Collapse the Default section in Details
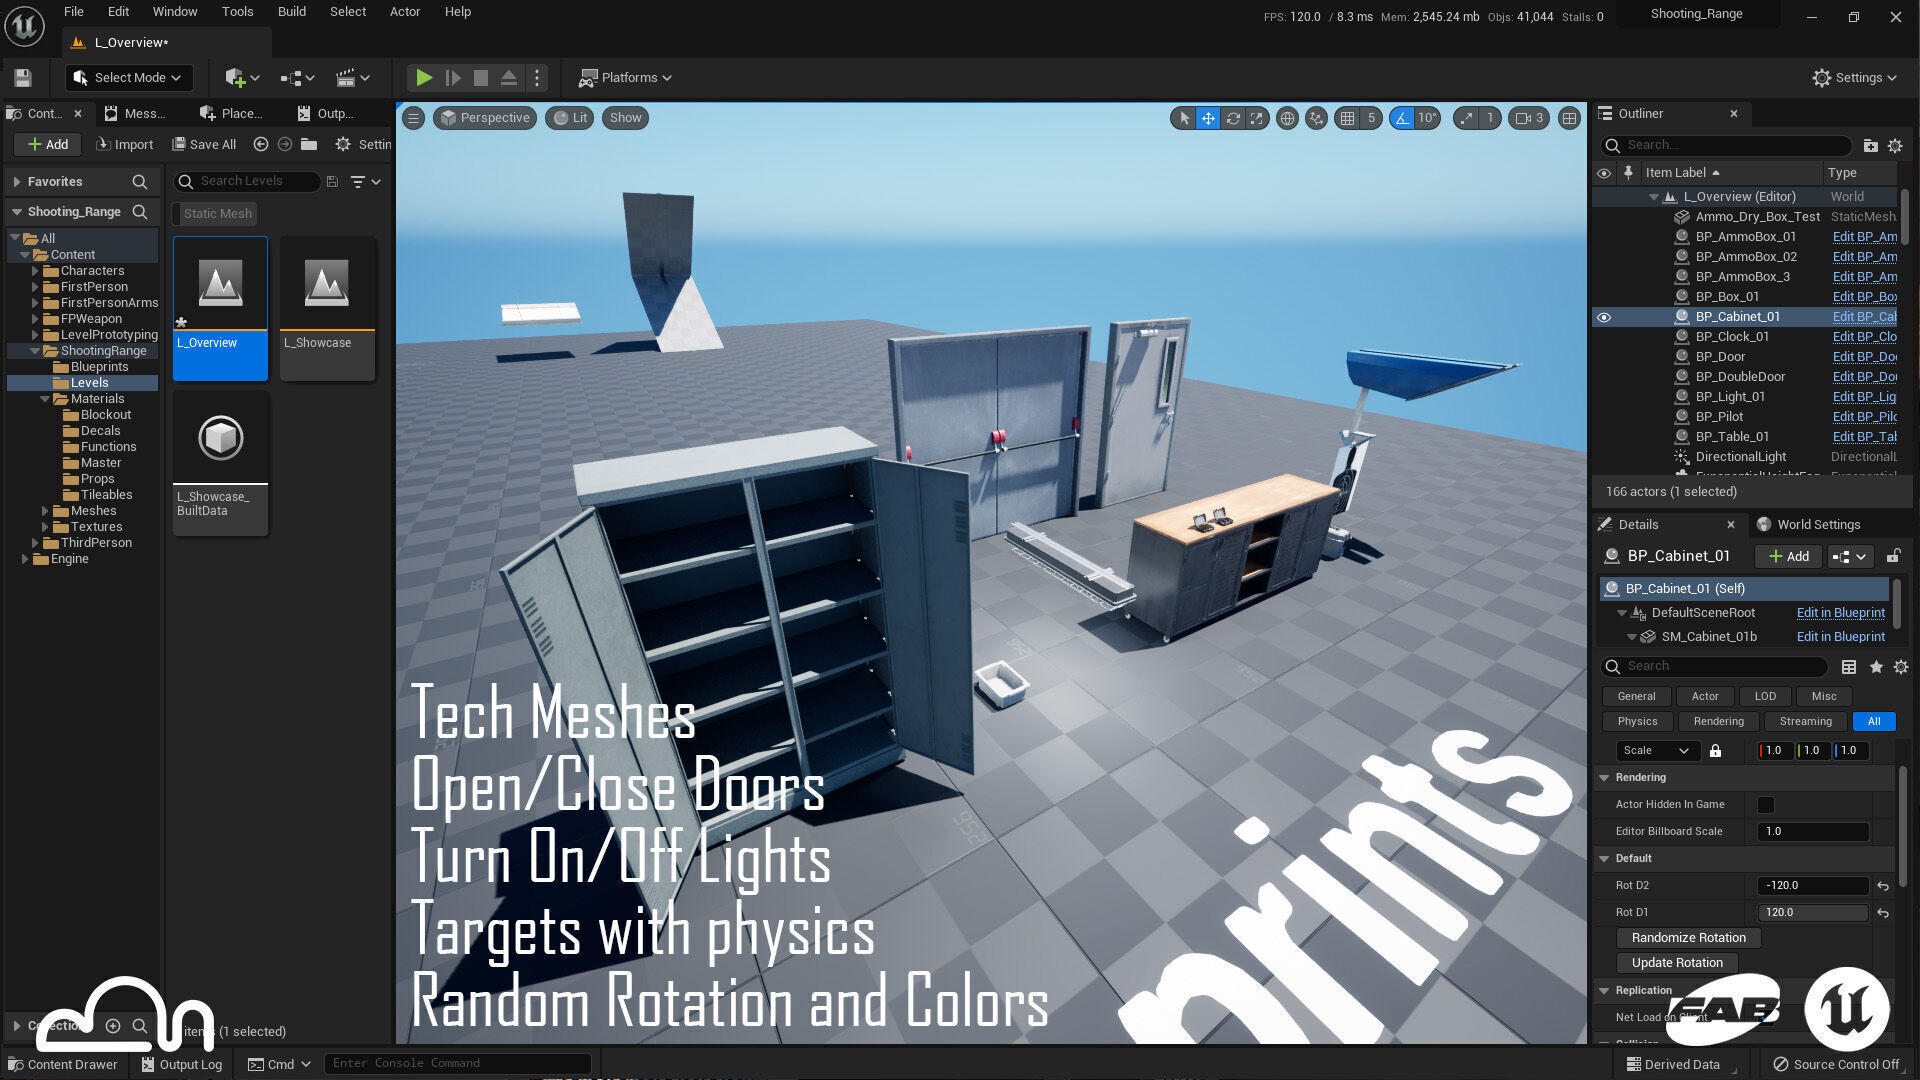Image resolution: width=1920 pixels, height=1080 pixels. click(x=1605, y=859)
